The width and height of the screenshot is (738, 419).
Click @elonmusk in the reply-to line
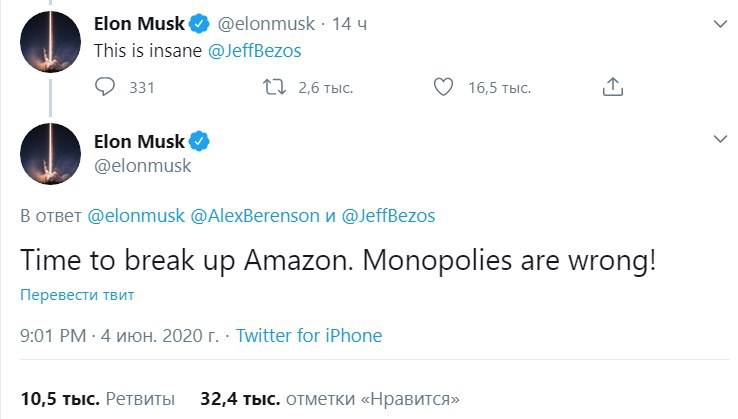tap(136, 216)
